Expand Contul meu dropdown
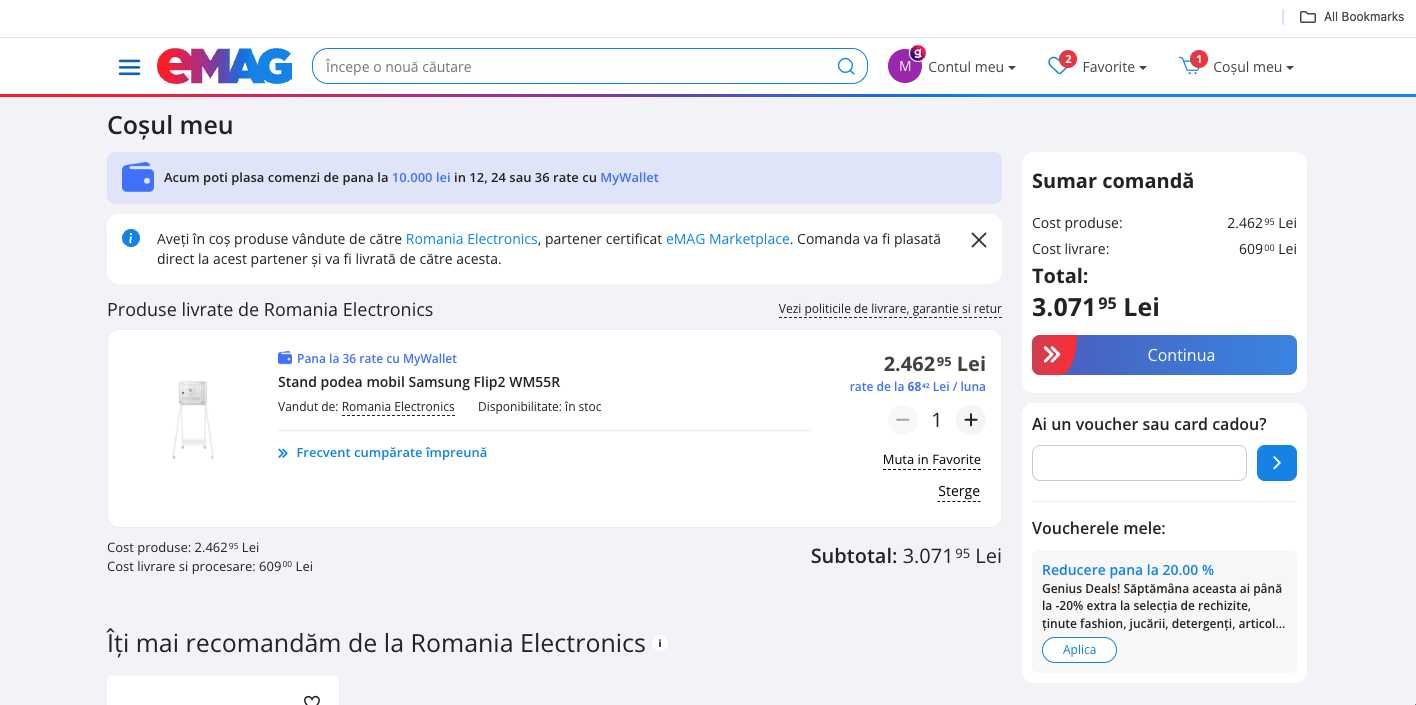Screen dimensions: 1416x705 972,67
